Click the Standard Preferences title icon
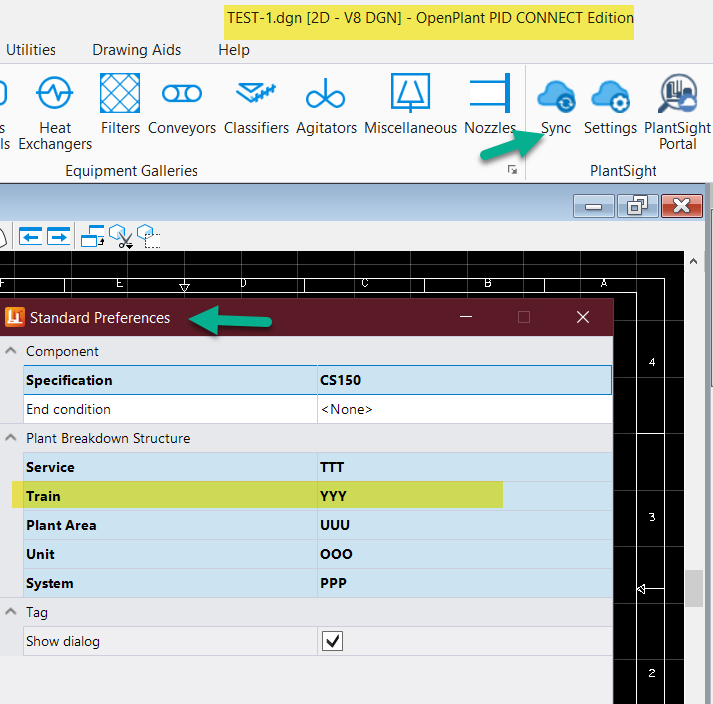Image resolution: width=713 pixels, height=704 pixels. pyautogui.click(x=15, y=317)
